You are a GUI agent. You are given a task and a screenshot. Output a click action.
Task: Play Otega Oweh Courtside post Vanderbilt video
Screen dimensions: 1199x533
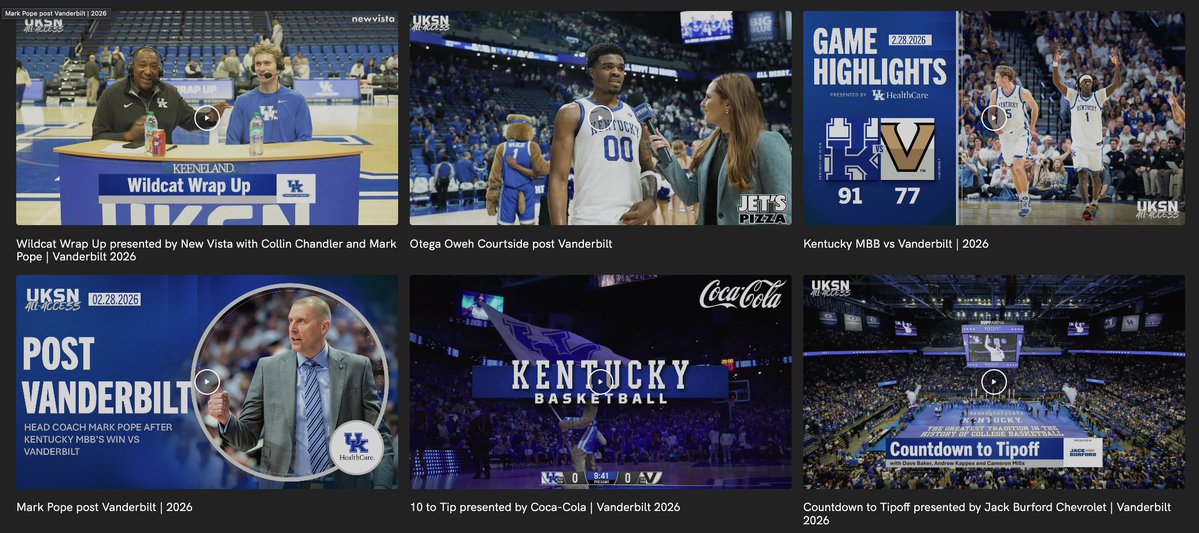coord(600,118)
